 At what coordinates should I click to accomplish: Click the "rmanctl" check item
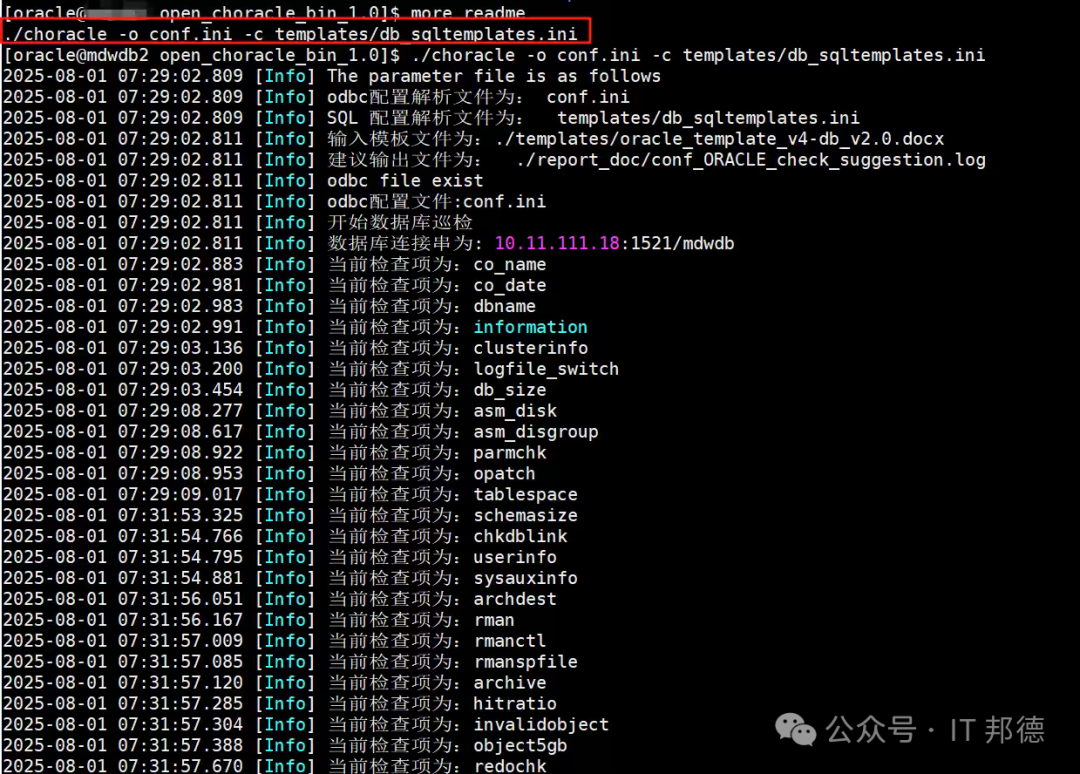pos(510,640)
